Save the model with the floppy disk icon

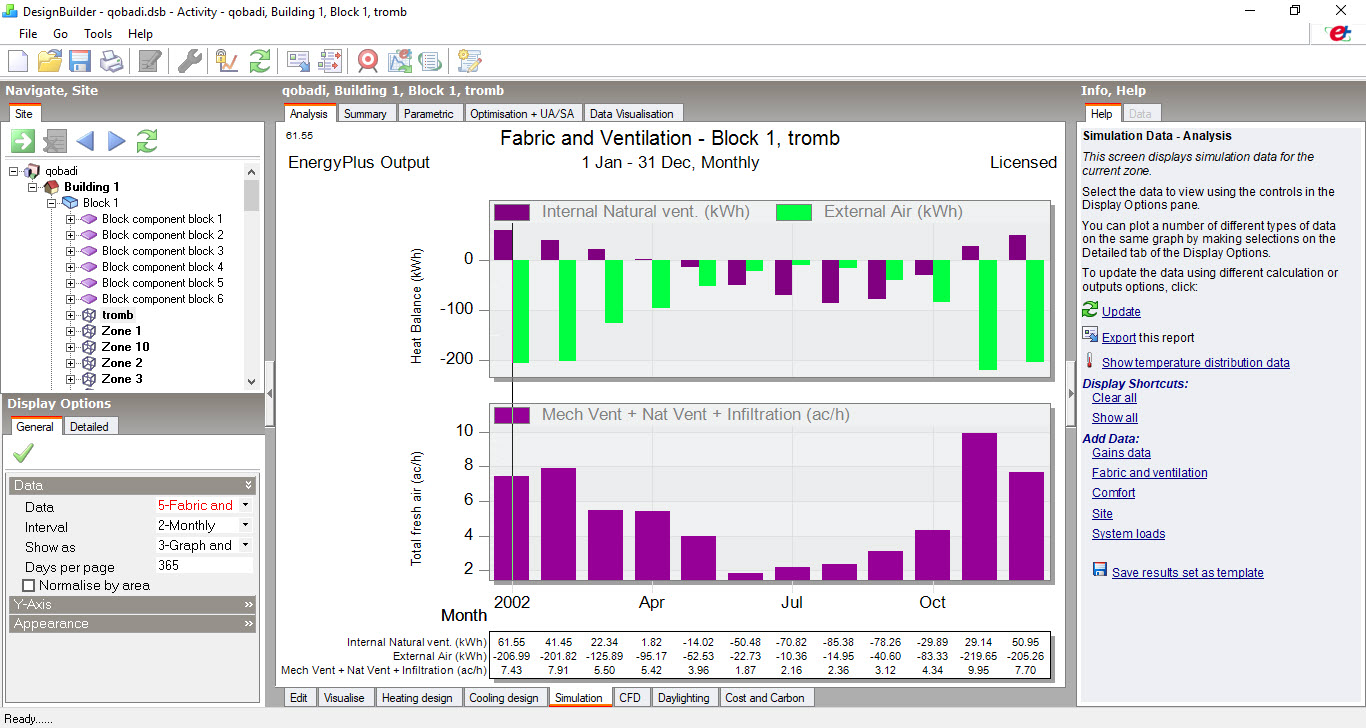point(80,61)
